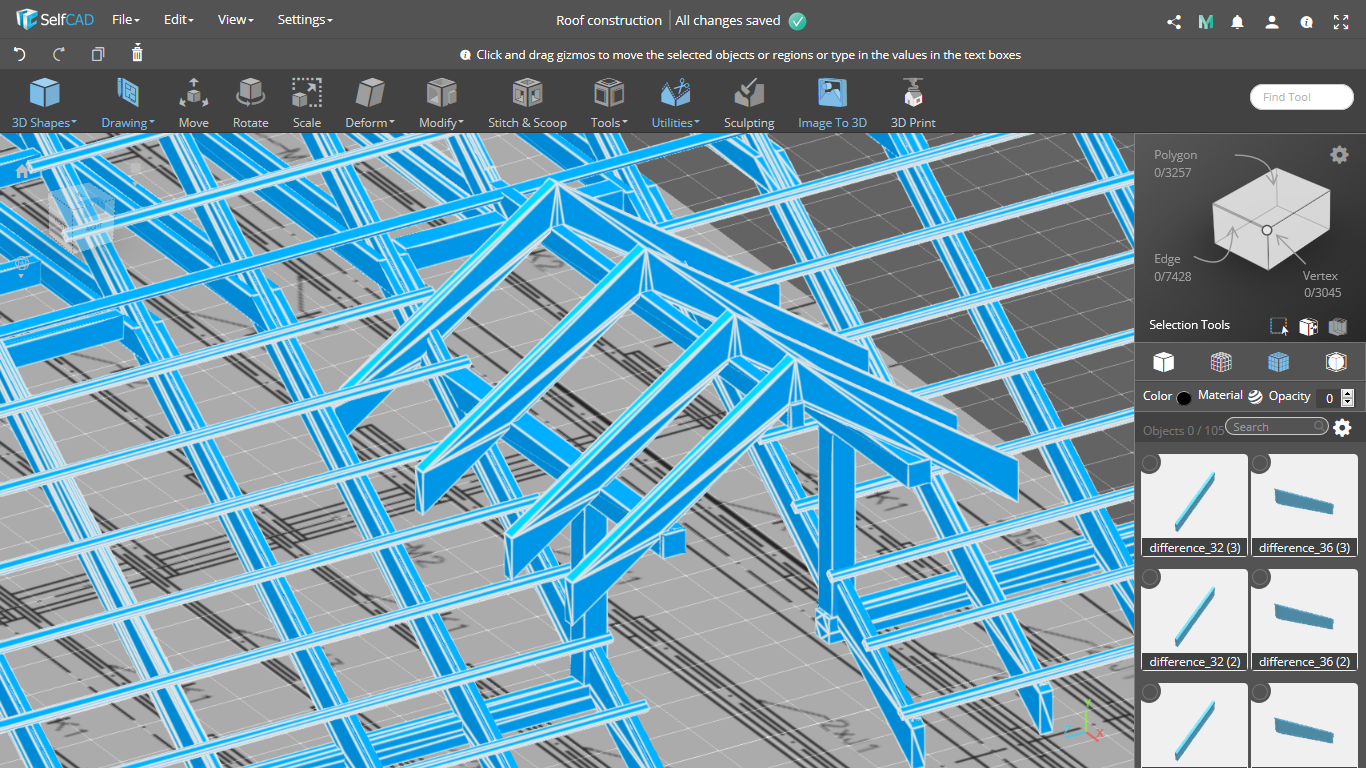
Task: Enable wireframe view mode
Action: (x=1220, y=362)
